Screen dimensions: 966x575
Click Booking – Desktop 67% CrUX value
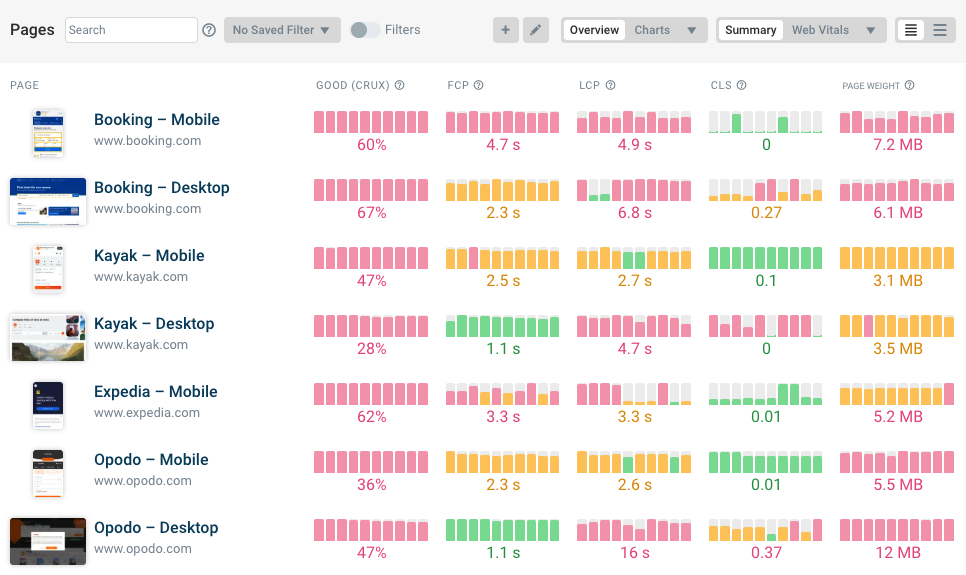(x=371, y=213)
